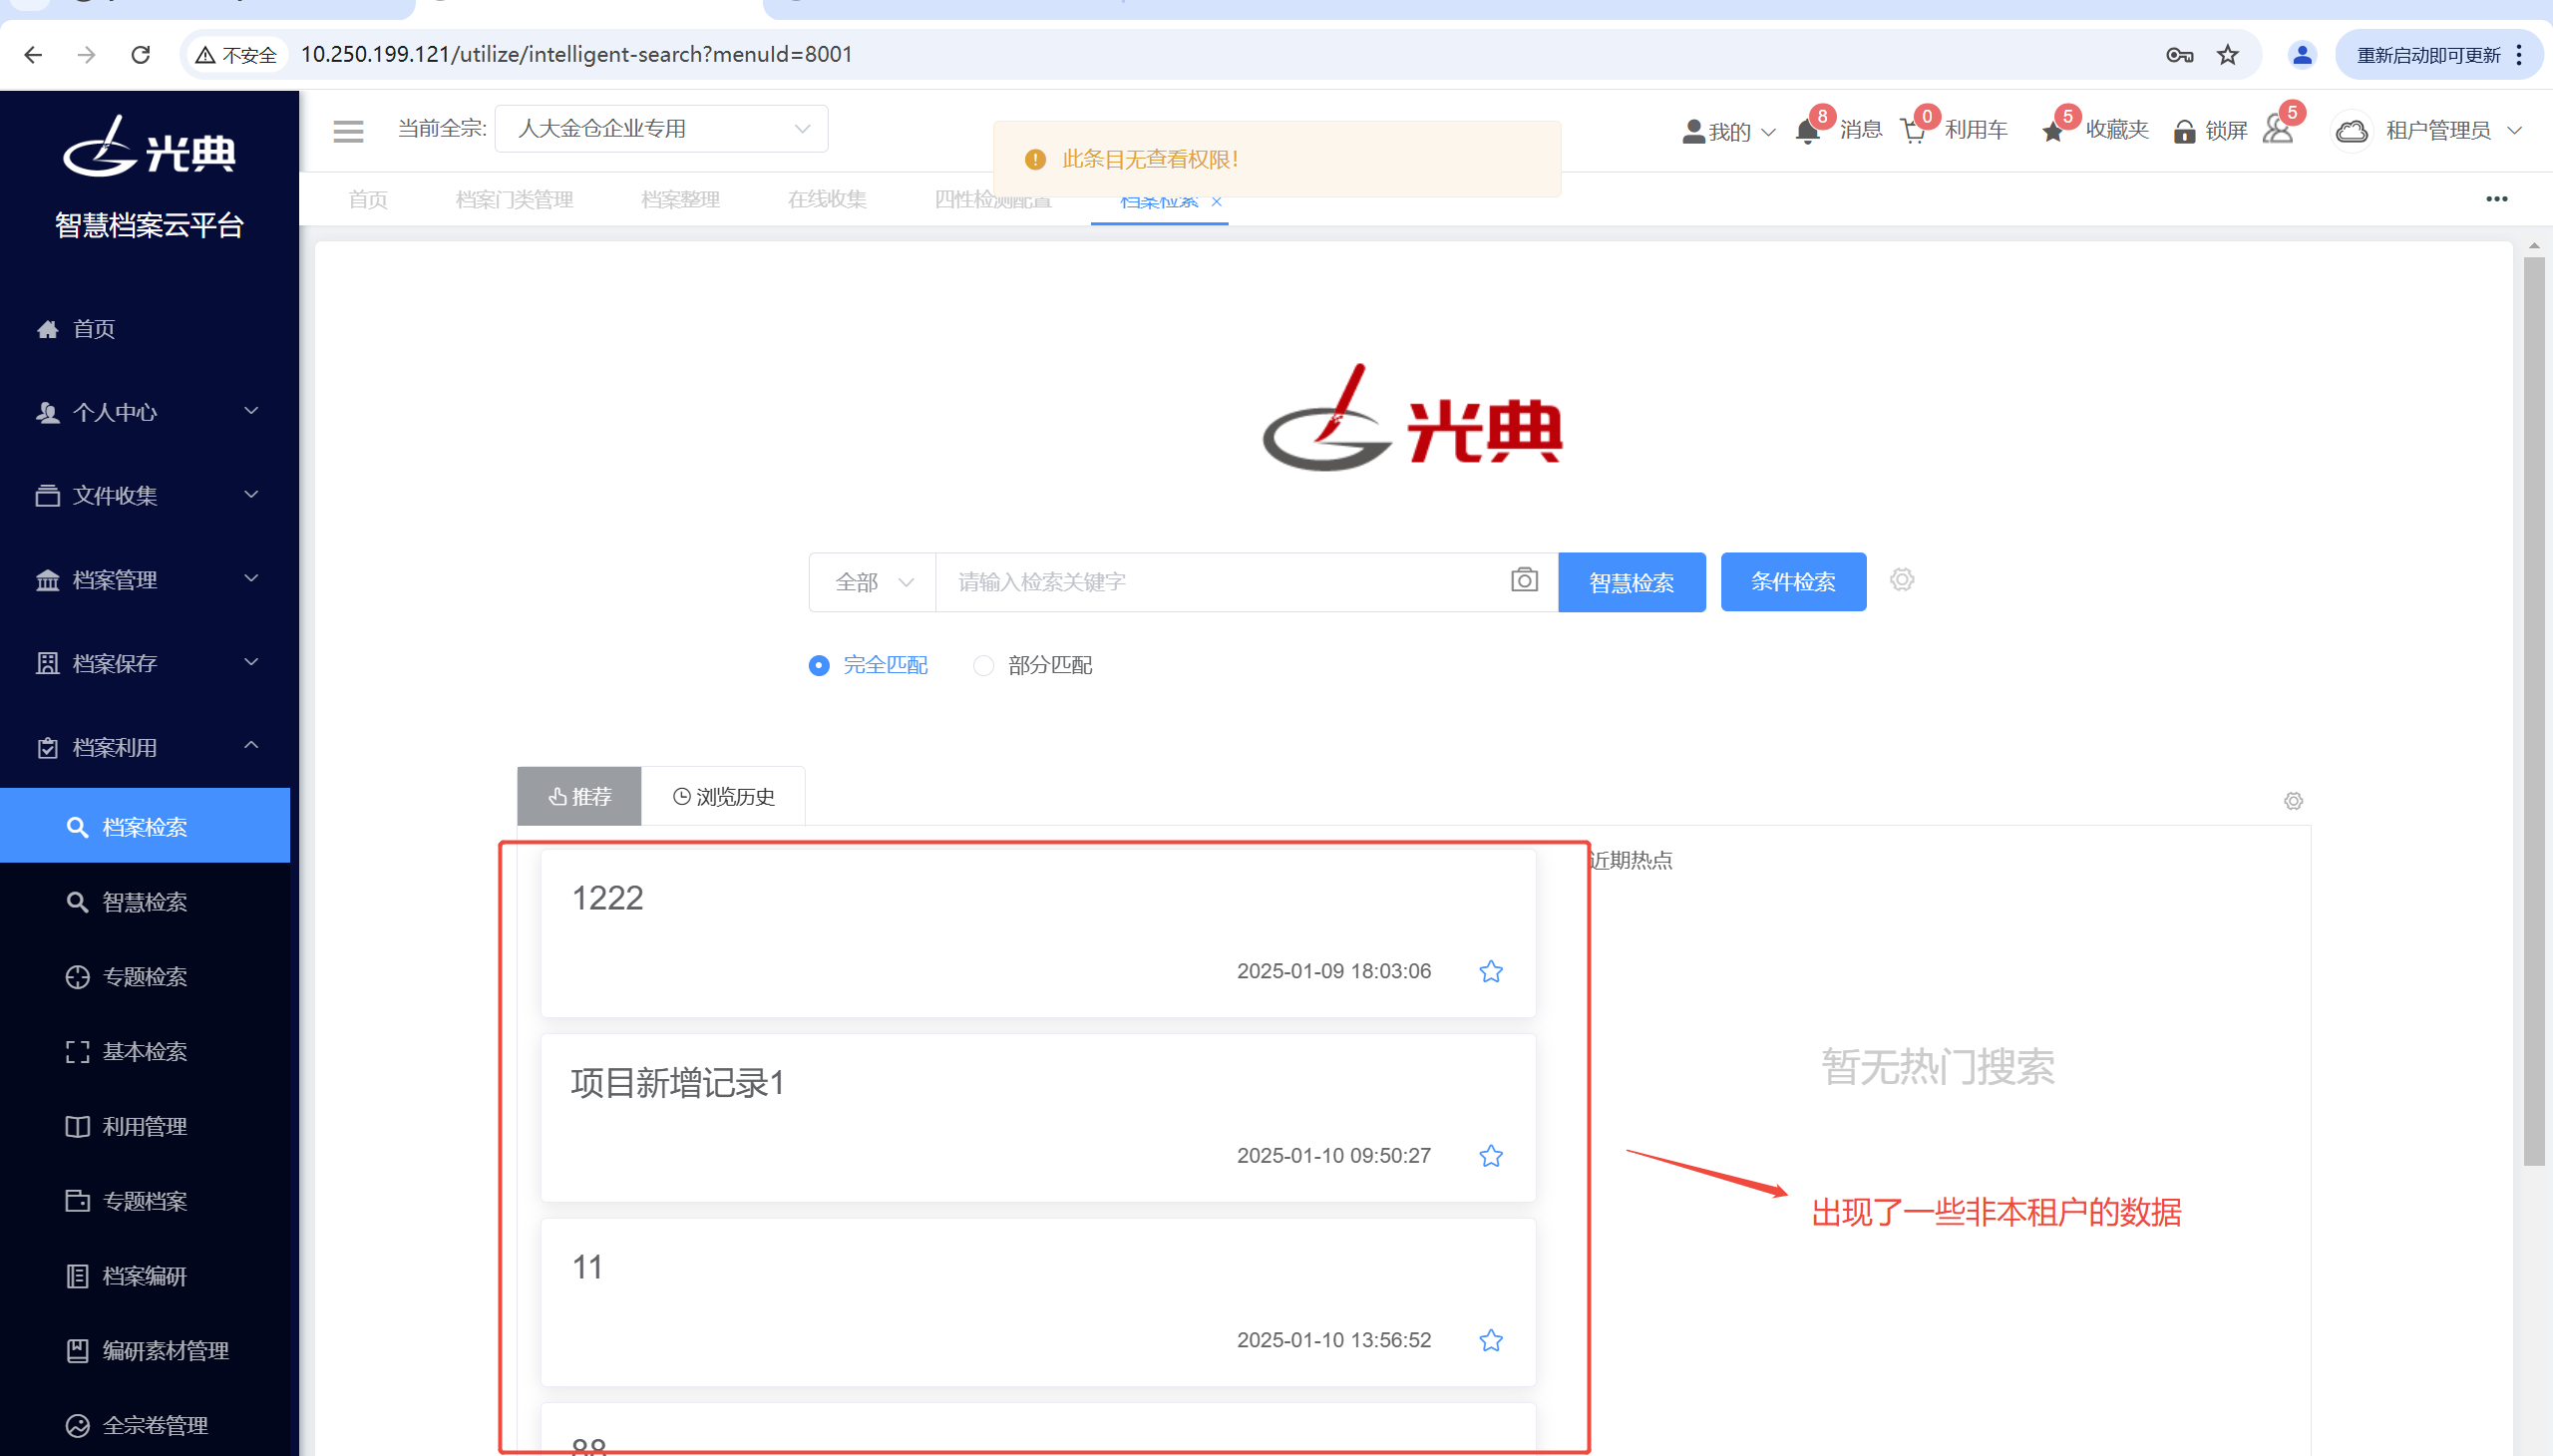Open the recommendation panel settings gear
Image resolution: width=2553 pixels, height=1456 pixels.
(x=2294, y=801)
